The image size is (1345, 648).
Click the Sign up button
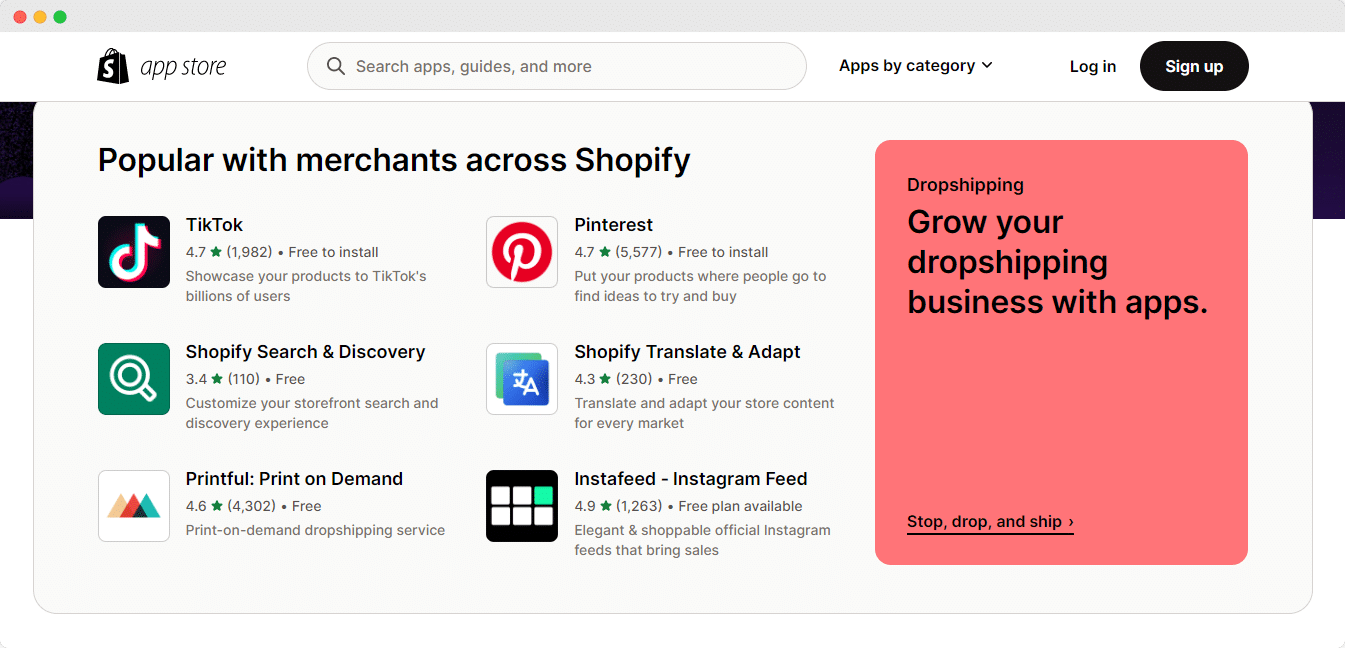coord(1194,66)
